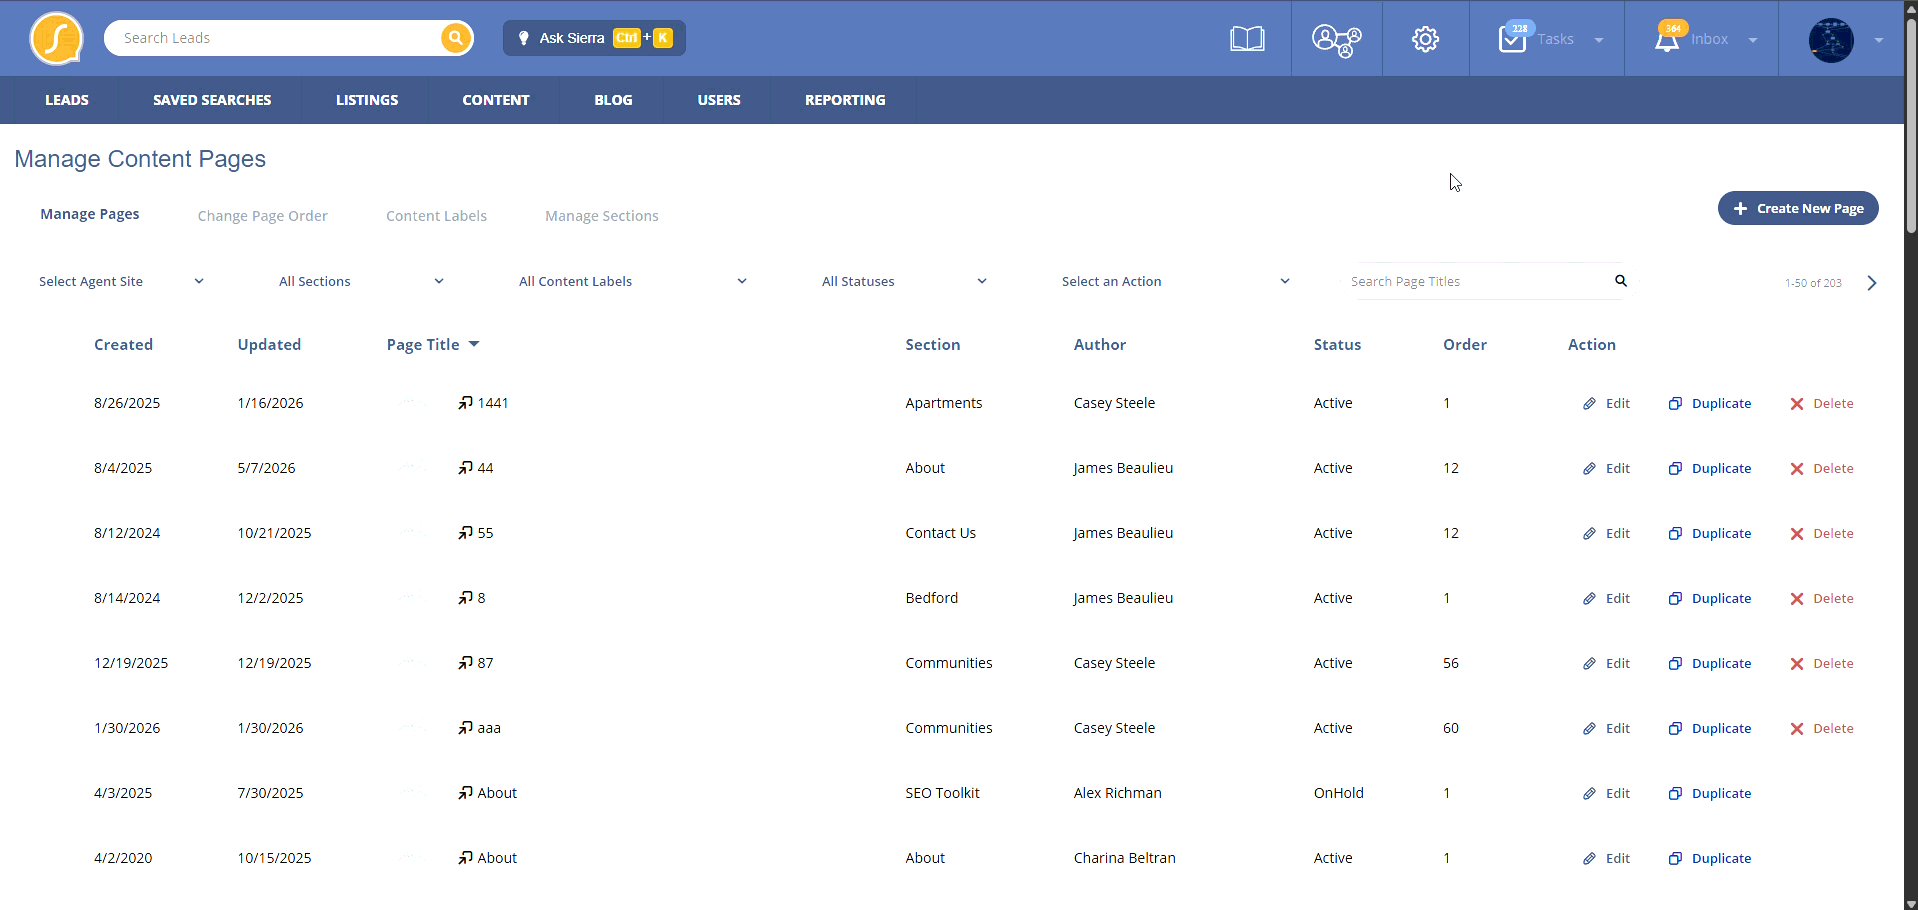The image size is (1918, 910).
Task: Open All Sections dropdown
Action: coord(361,281)
